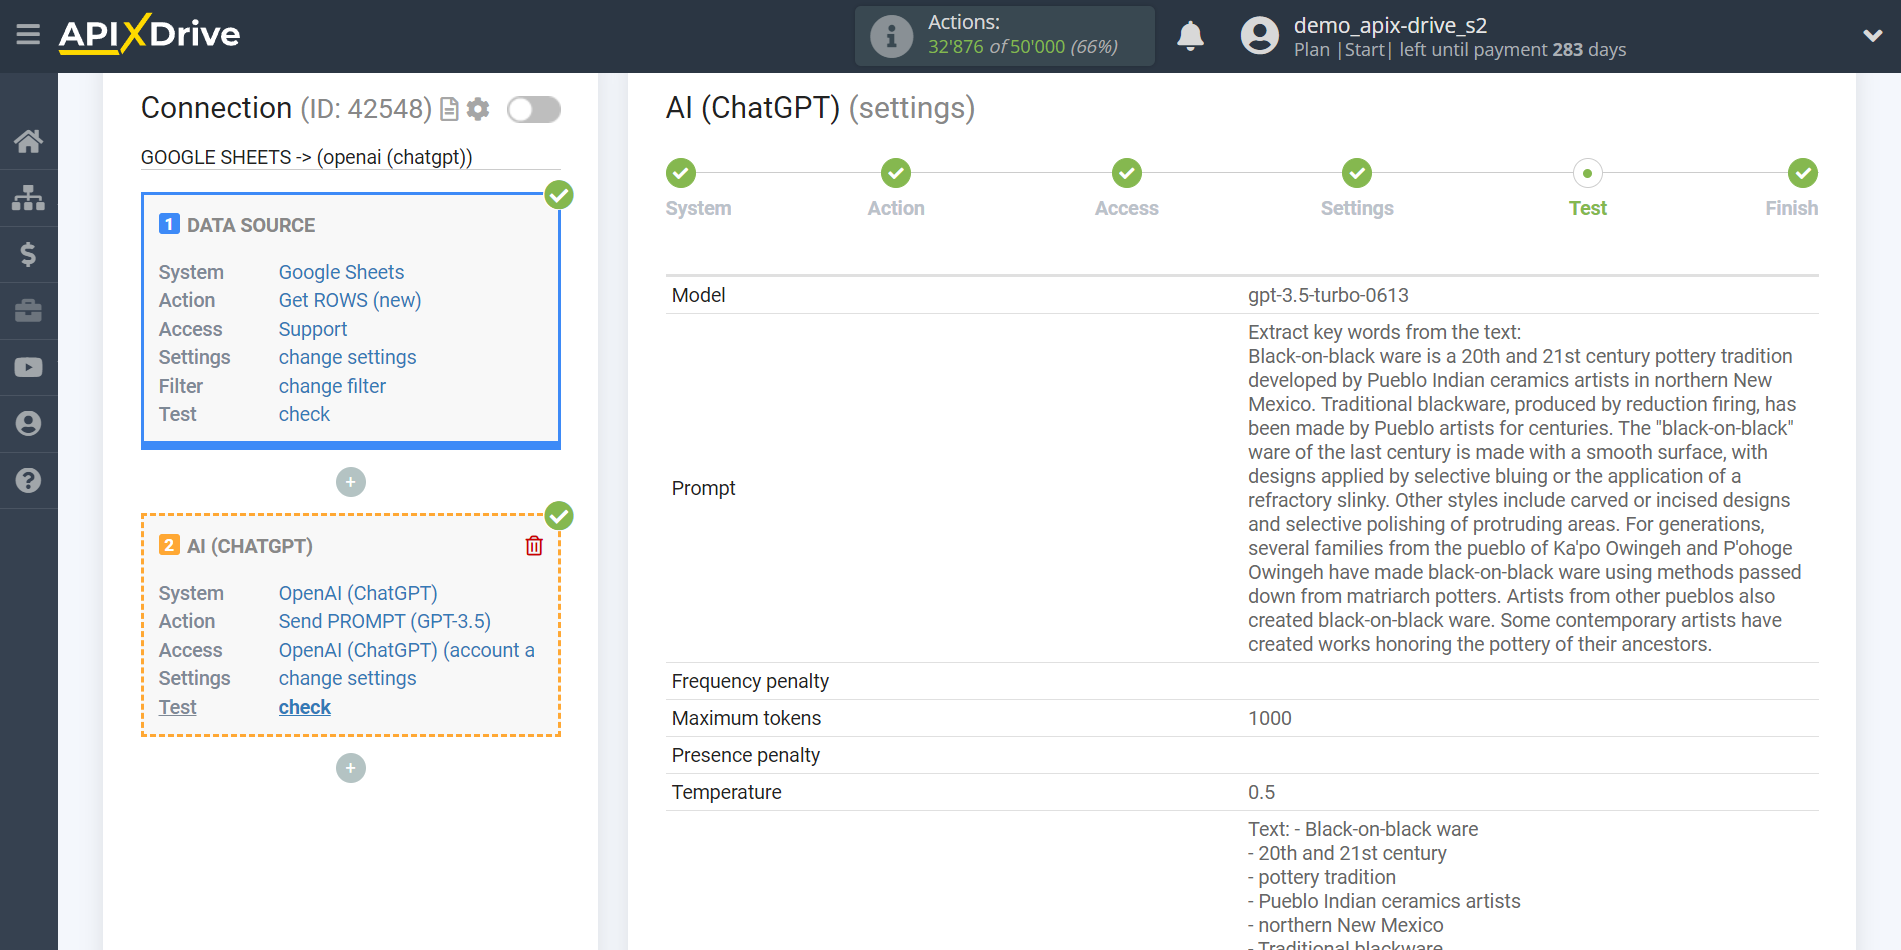Go to System wizard step
The image size is (1901, 950).
click(x=681, y=173)
